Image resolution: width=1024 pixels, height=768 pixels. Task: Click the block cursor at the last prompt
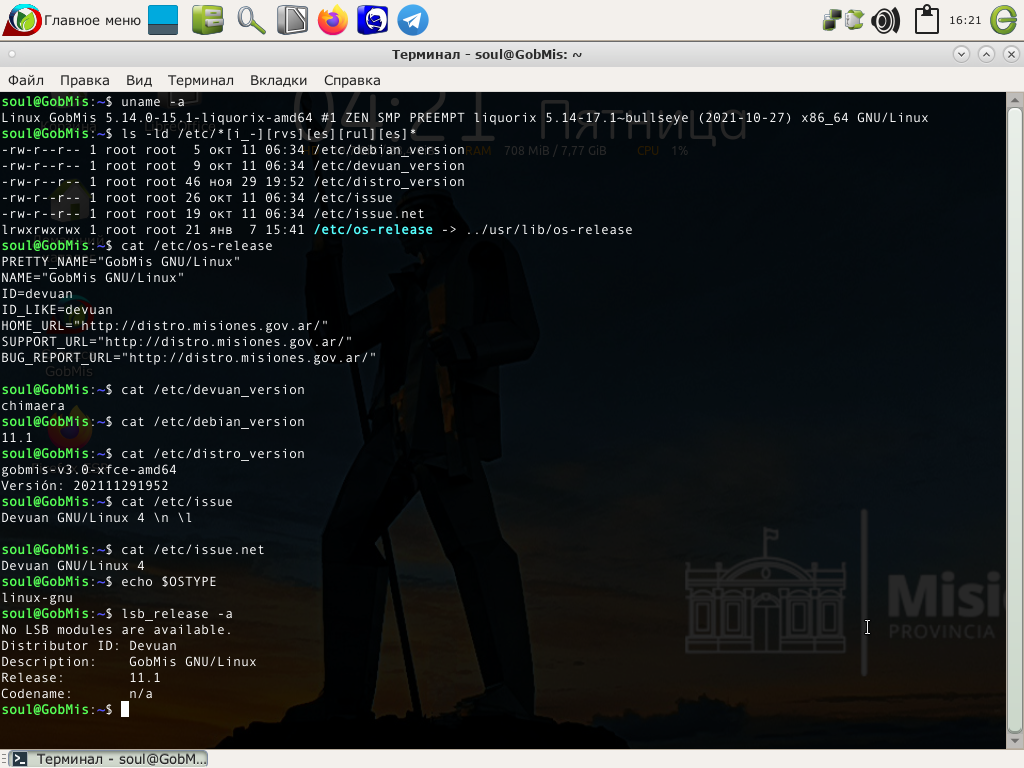[x=125, y=710]
